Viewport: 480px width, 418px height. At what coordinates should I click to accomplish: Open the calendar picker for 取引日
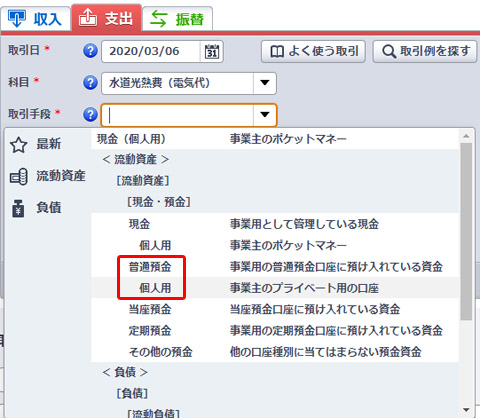coord(211,52)
